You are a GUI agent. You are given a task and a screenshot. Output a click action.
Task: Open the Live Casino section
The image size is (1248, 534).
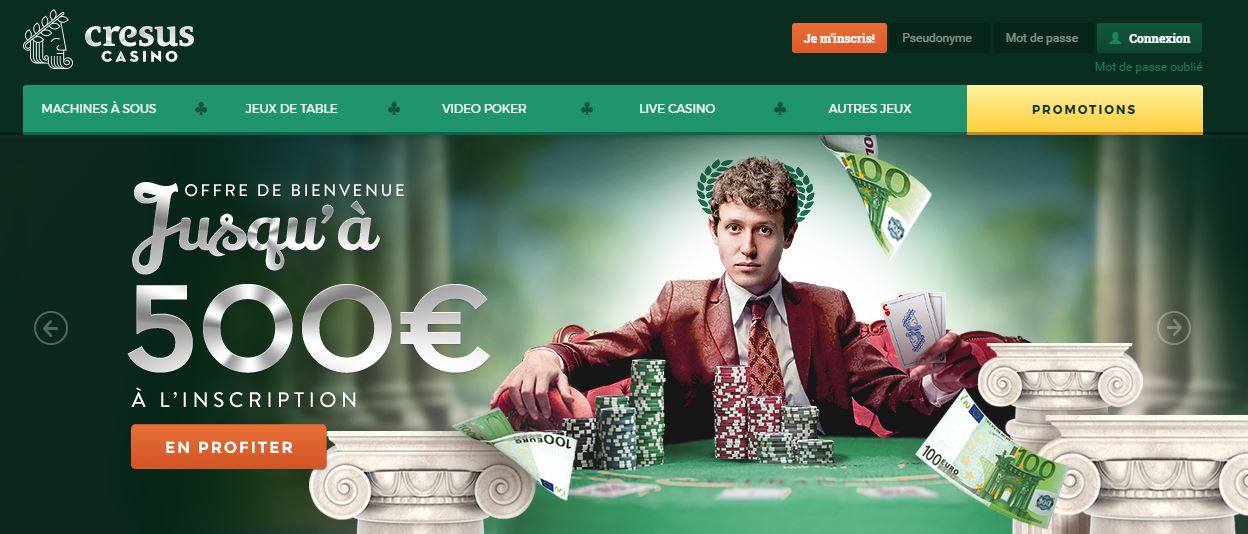pyautogui.click(x=677, y=109)
